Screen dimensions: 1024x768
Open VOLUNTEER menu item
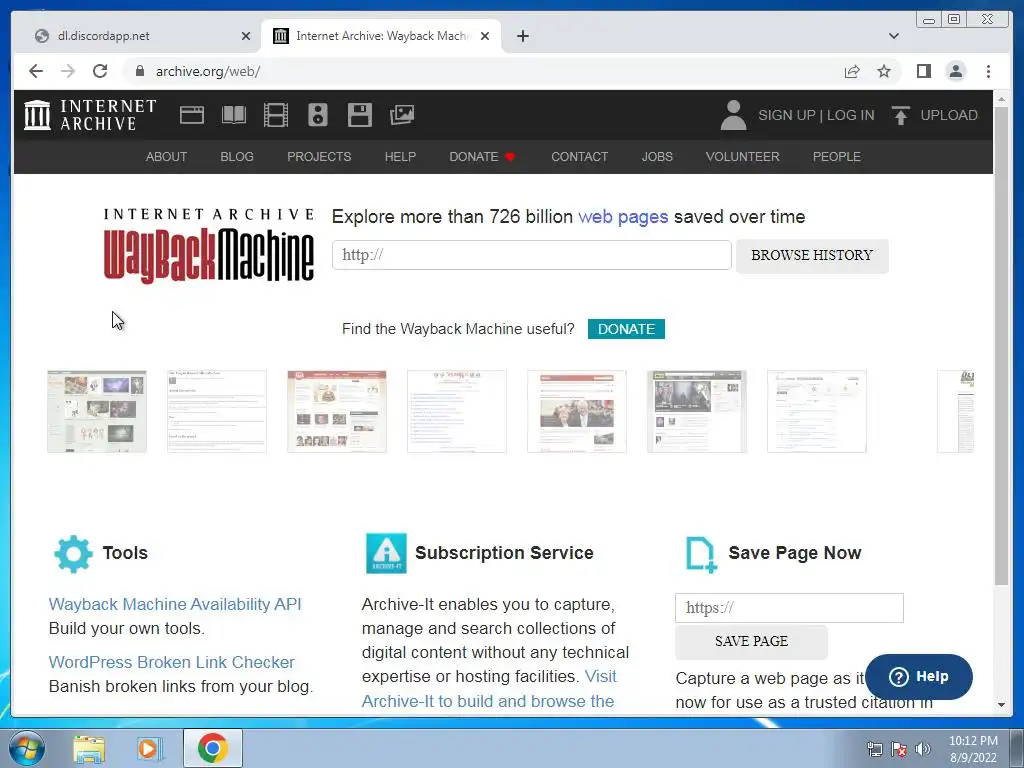743,157
